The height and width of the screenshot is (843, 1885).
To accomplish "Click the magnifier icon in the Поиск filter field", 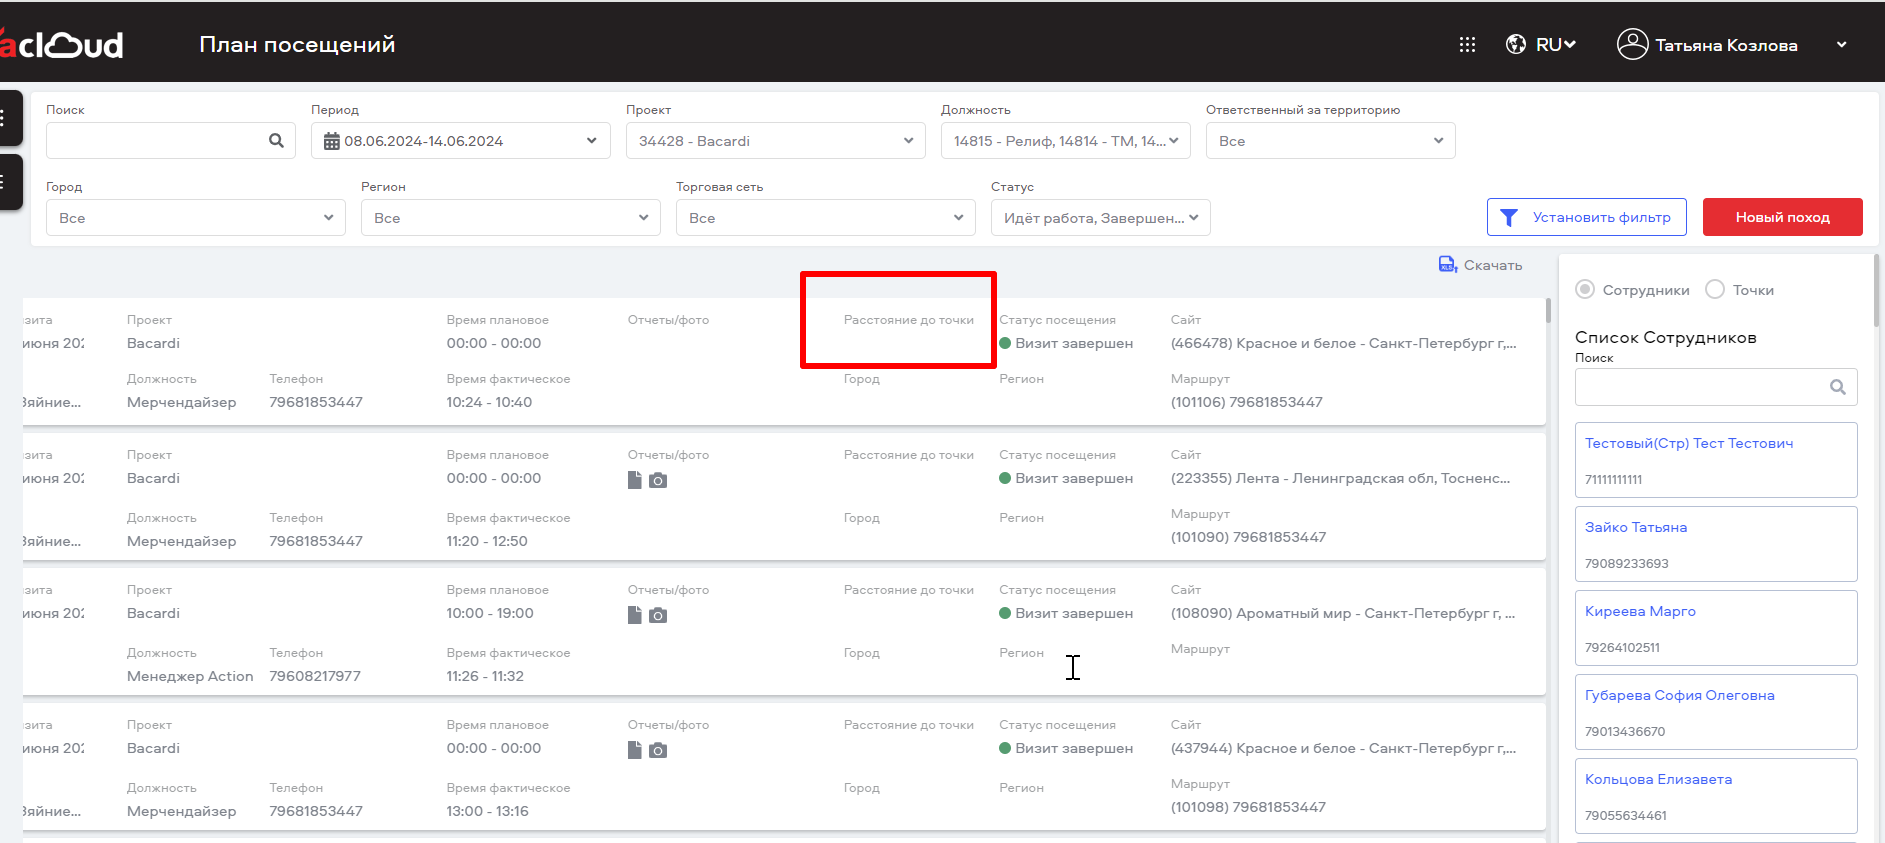I will click(276, 141).
